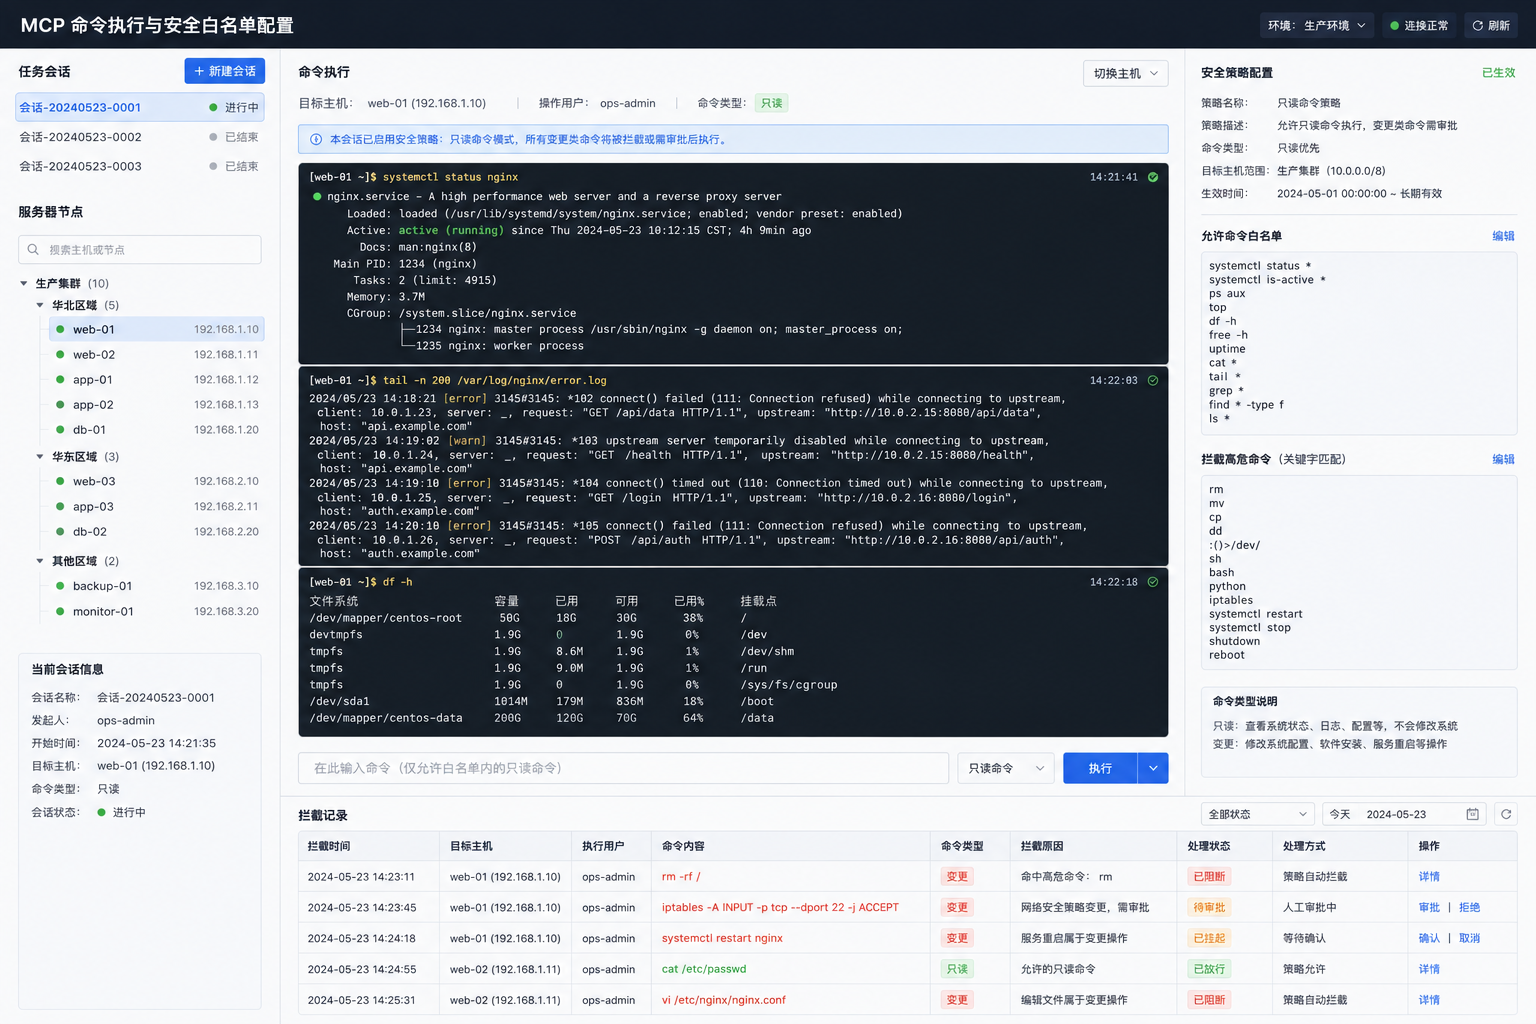Open the calendar icon in date field
The width and height of the screenshot is (1536, 1024).
point(1472,814)
